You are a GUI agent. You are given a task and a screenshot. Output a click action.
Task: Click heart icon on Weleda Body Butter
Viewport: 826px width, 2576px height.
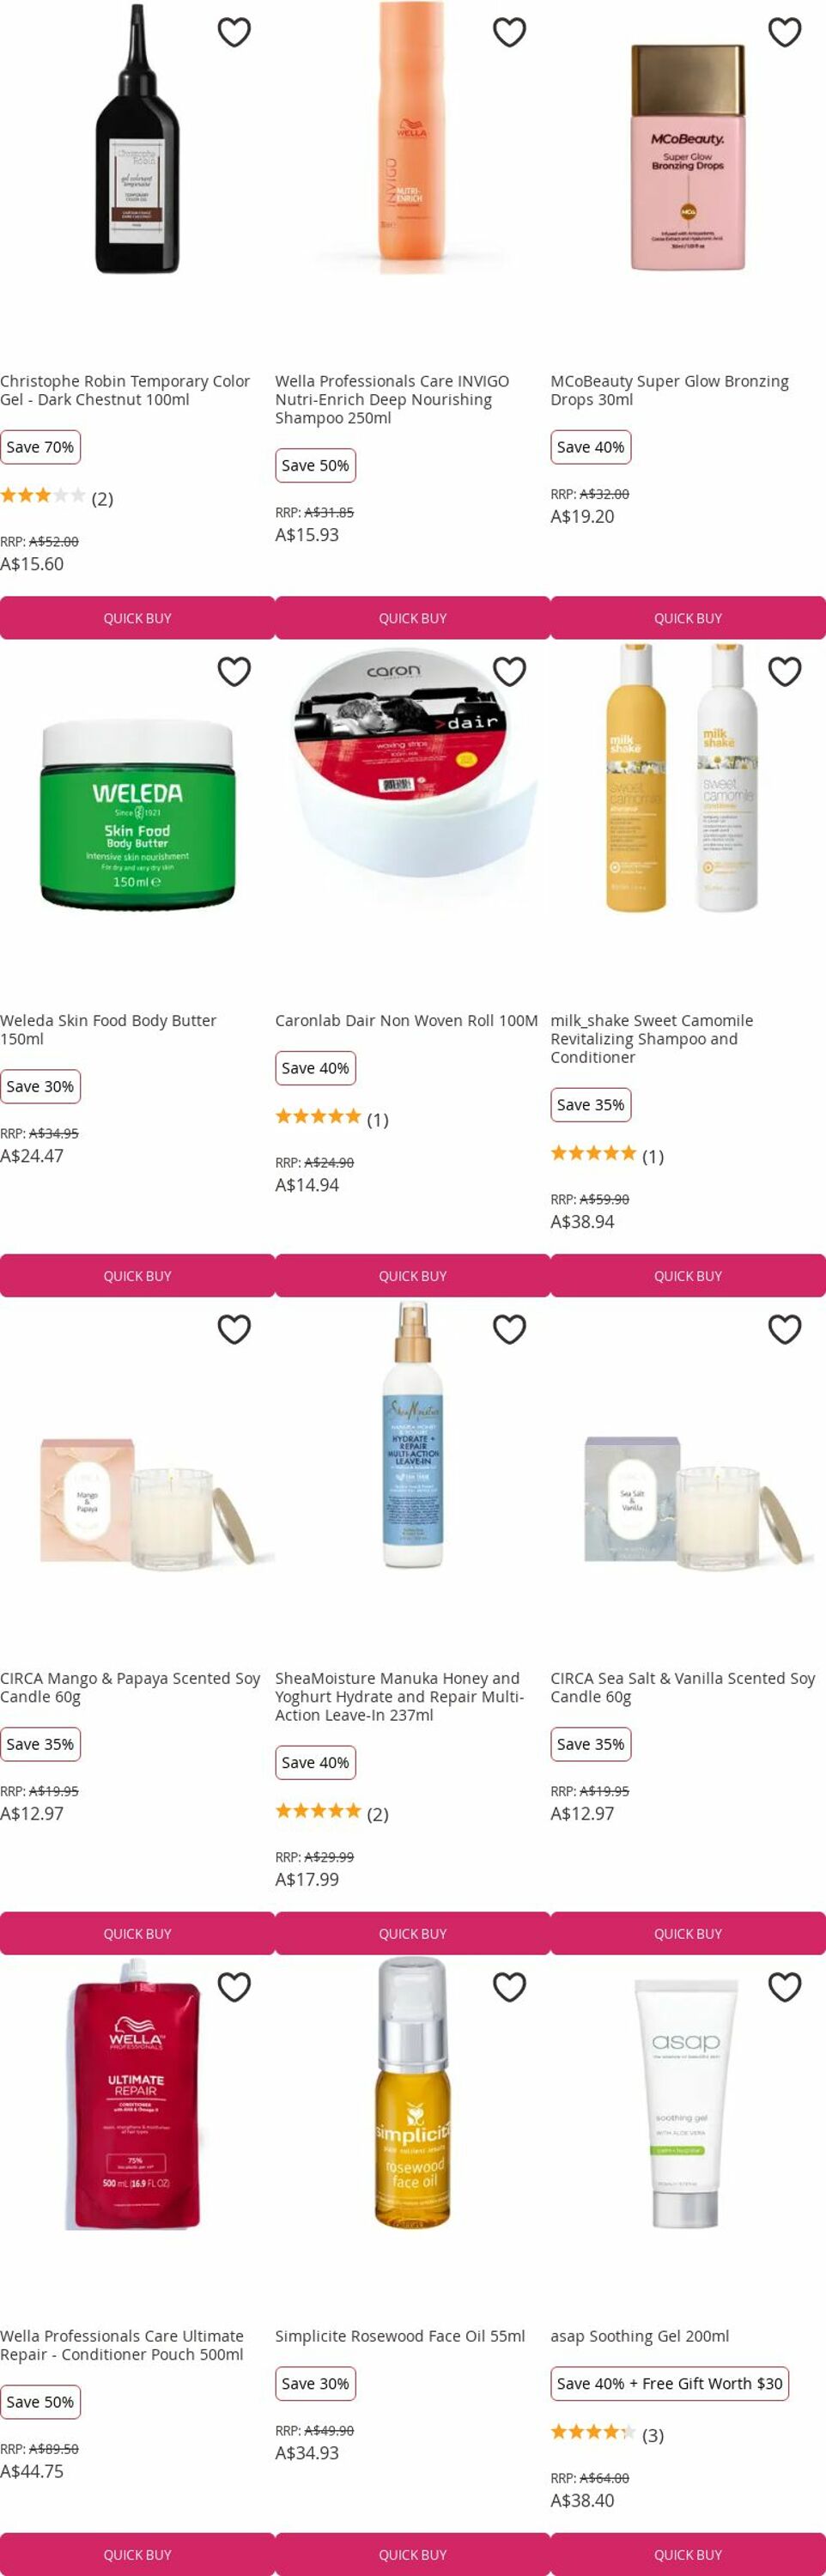pos(234,671)
